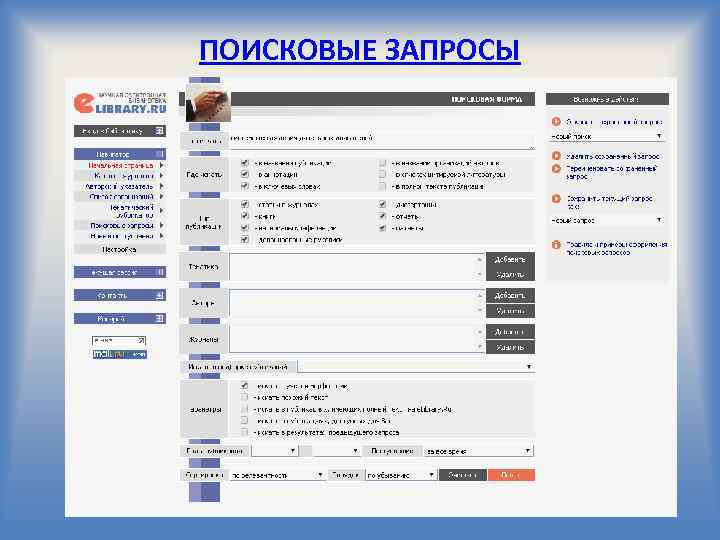Viewport: 720px width, 540px height.
Task: Click the arrow next to Новинки журналов
Action: (161, 236)
